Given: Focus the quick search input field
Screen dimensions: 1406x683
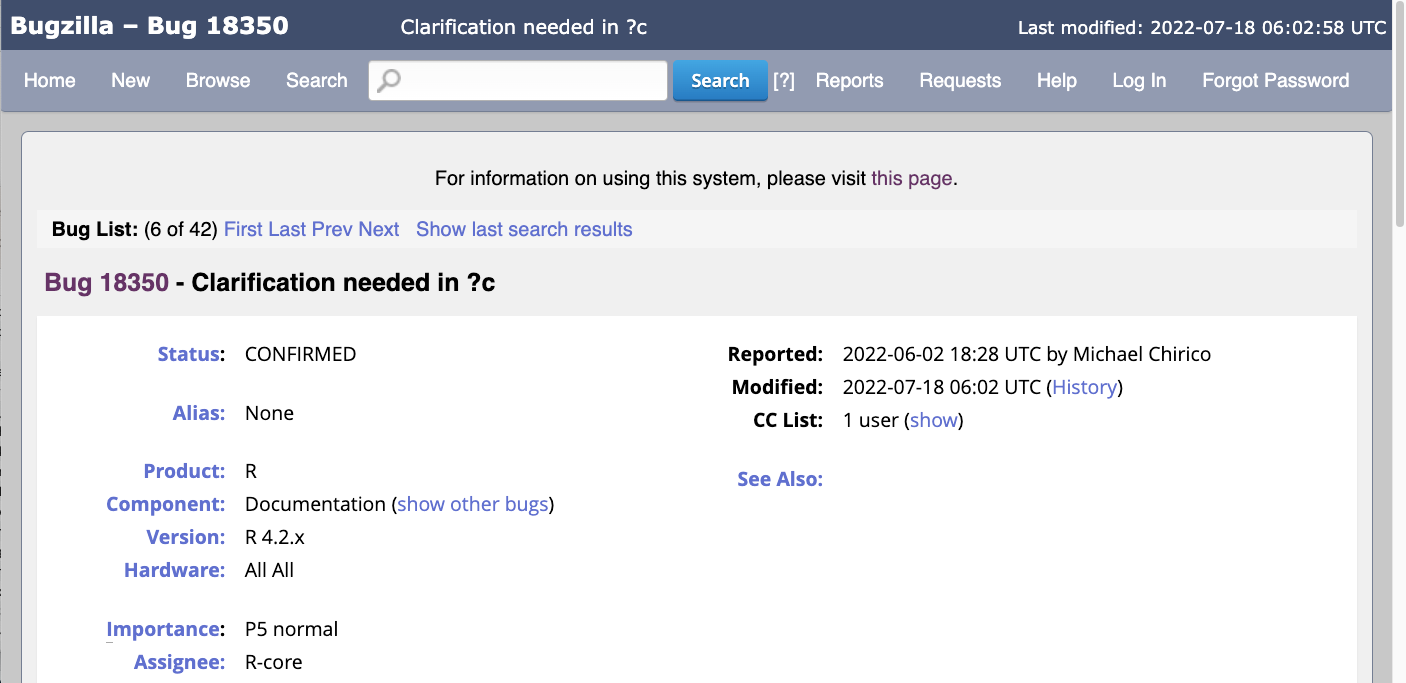Looking at the screenshot, I should point(530,81).
